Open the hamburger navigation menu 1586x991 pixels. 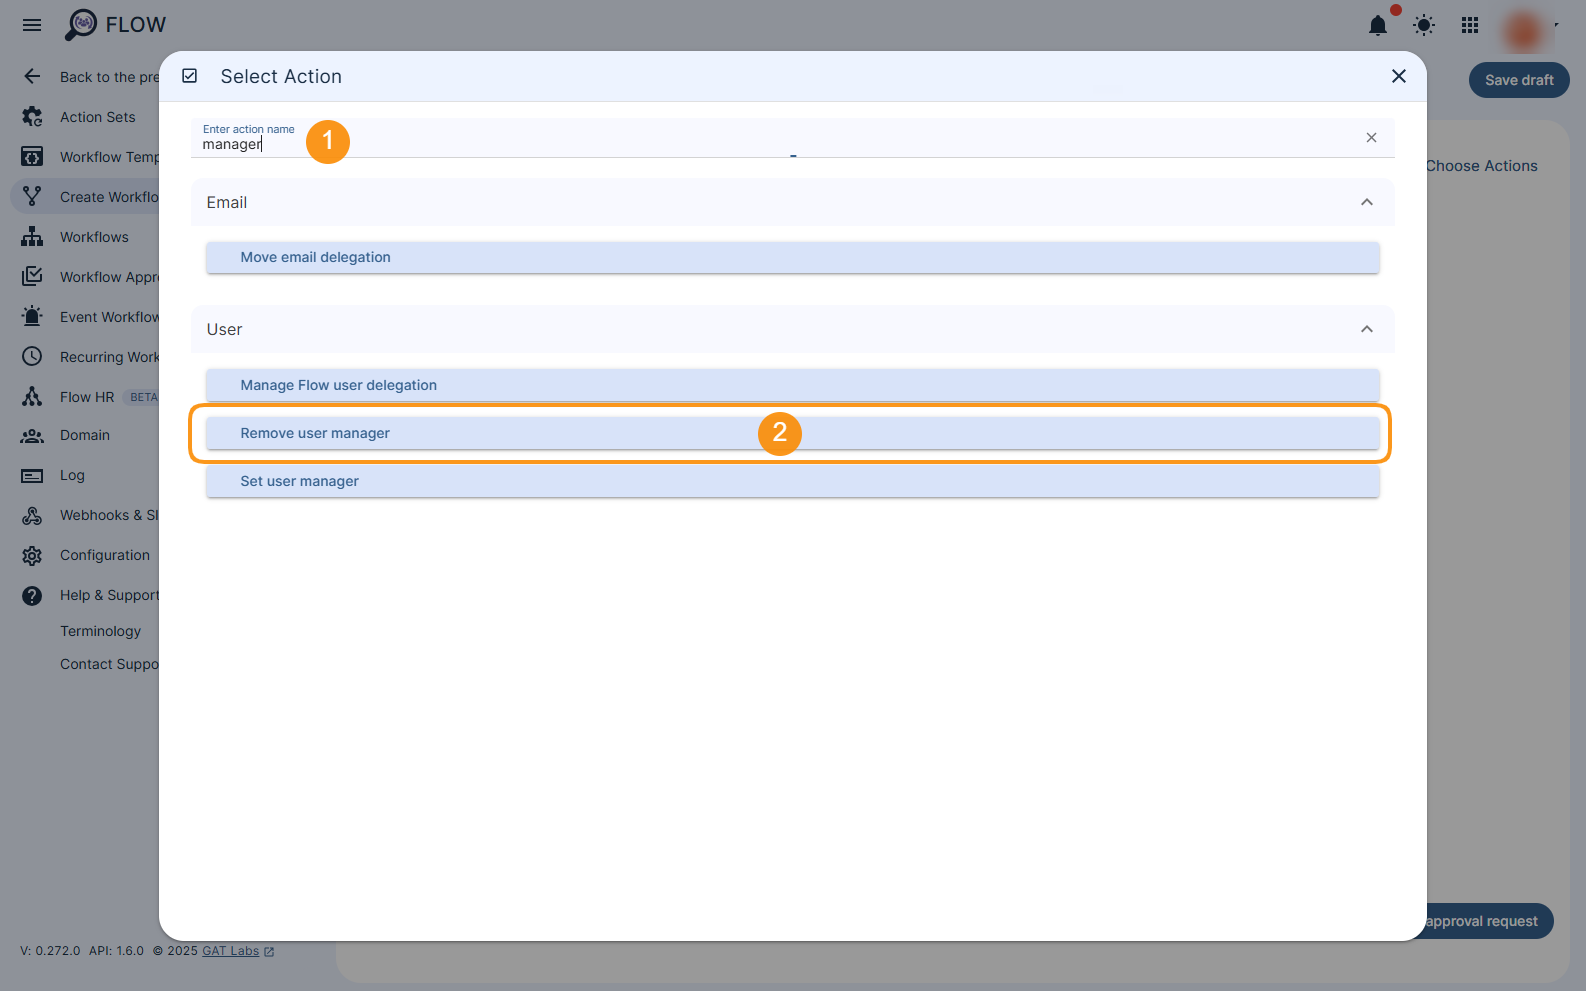point(32,25)
